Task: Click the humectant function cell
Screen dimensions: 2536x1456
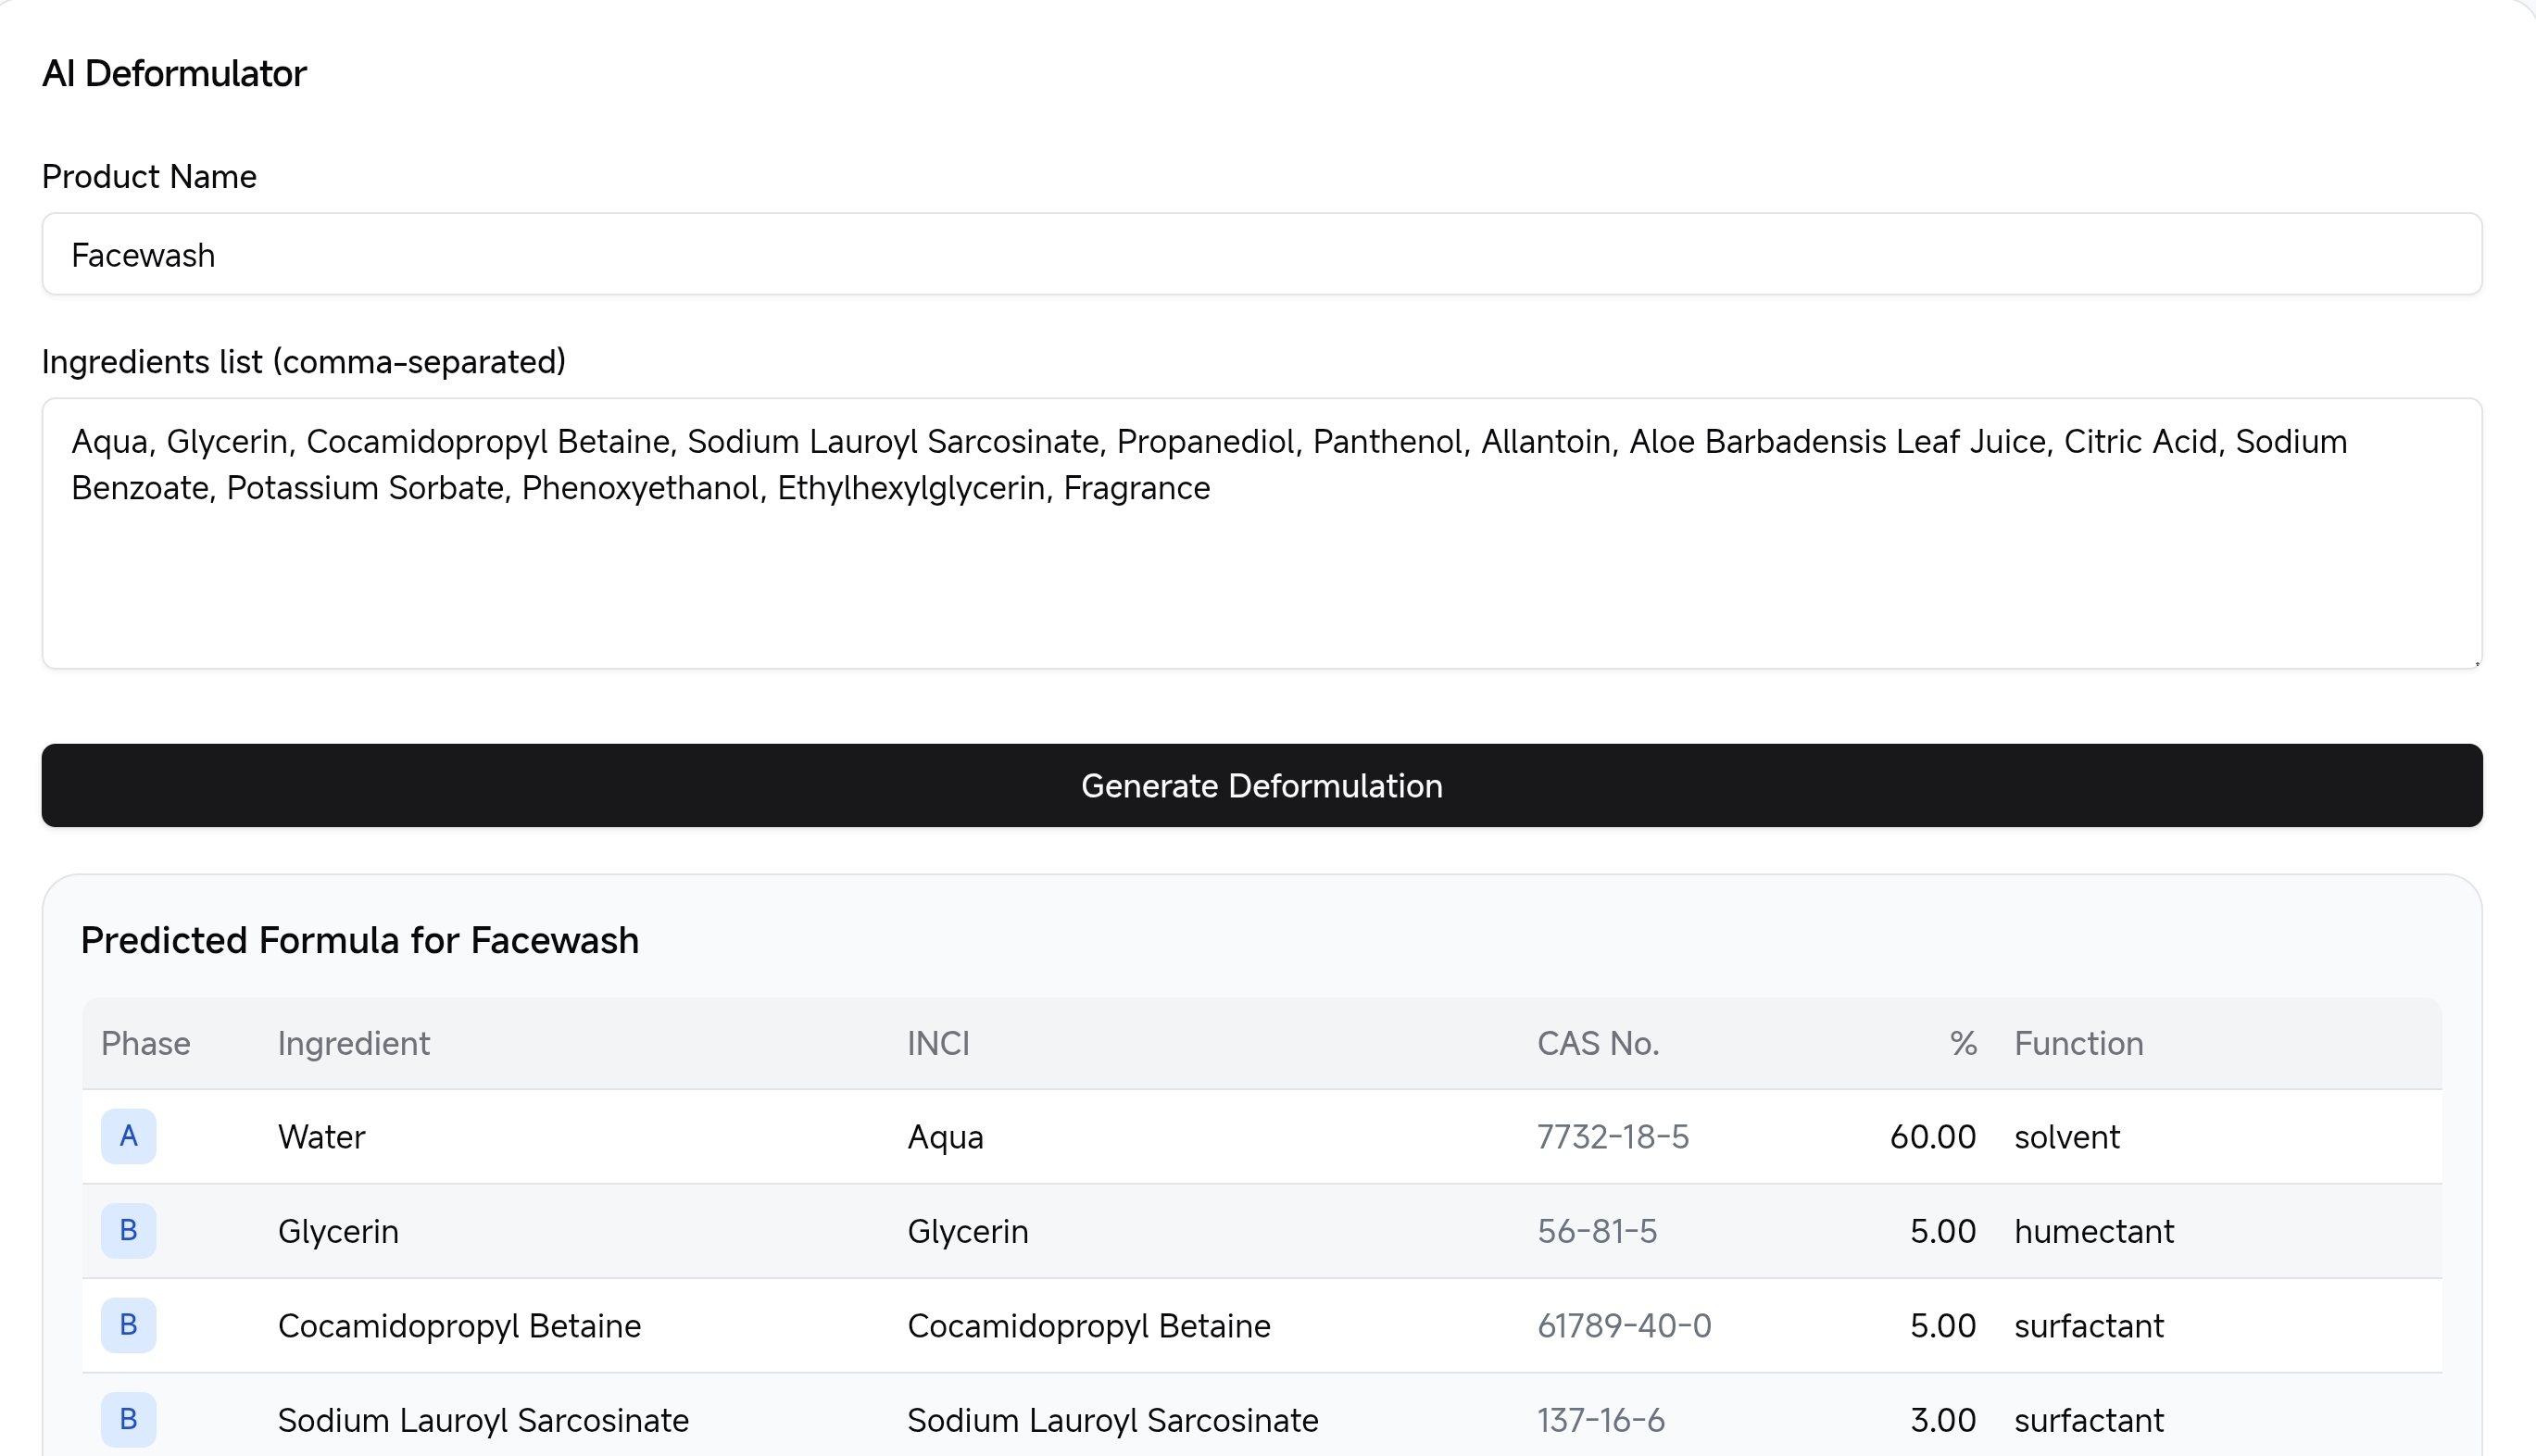Action: coord(2094,1231)
